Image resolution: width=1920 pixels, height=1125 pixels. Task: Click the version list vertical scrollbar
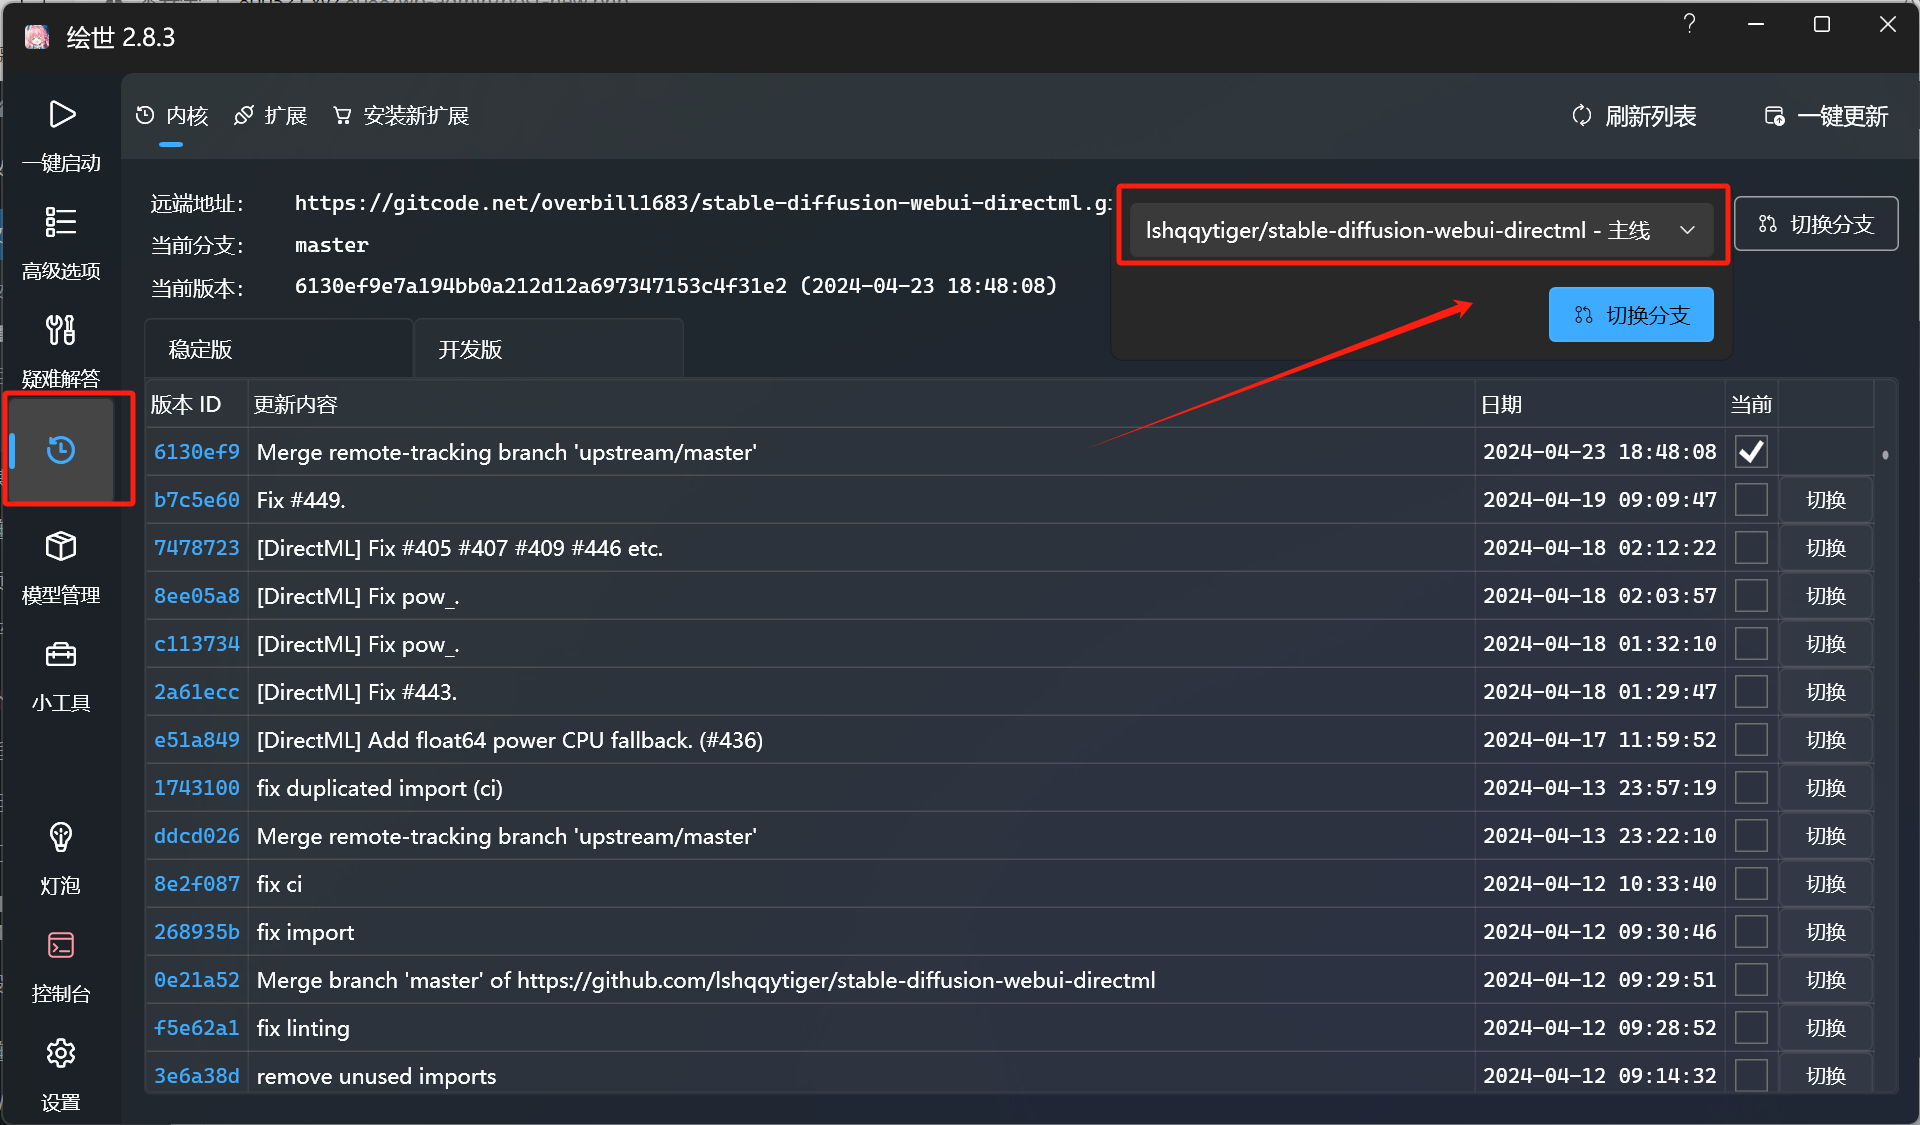1885,455
